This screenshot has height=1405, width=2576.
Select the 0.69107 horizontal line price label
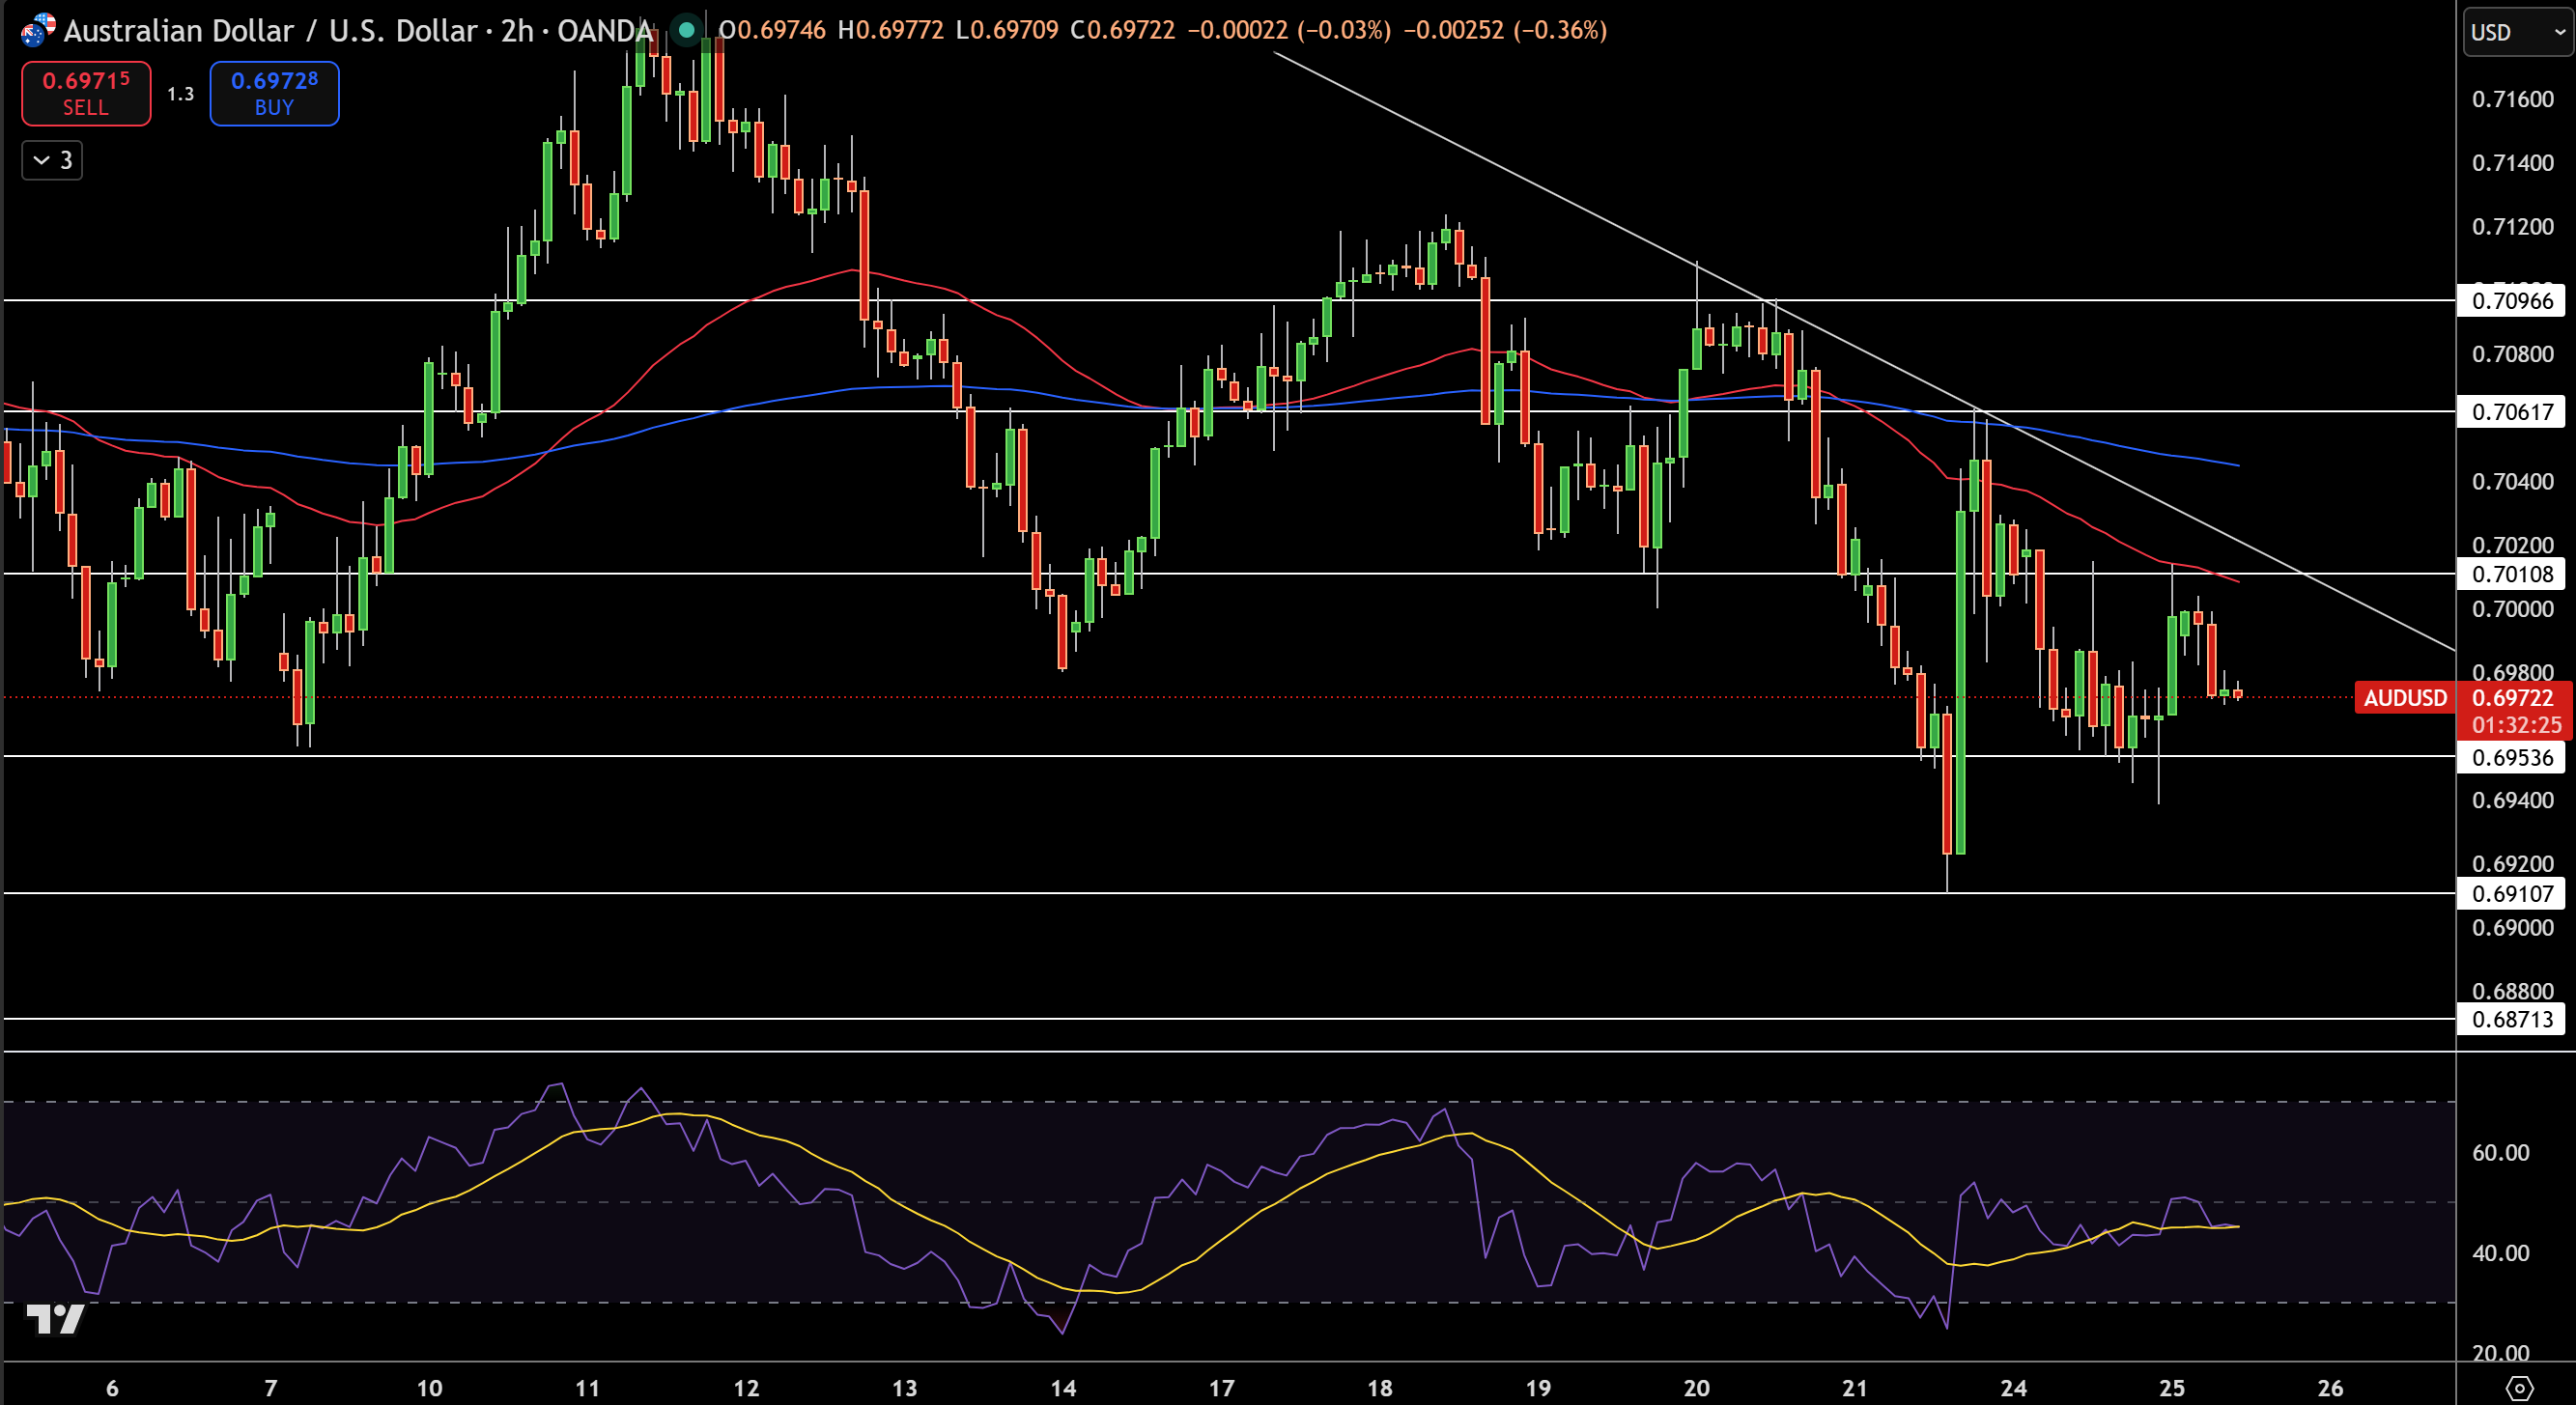point(2511,893)
